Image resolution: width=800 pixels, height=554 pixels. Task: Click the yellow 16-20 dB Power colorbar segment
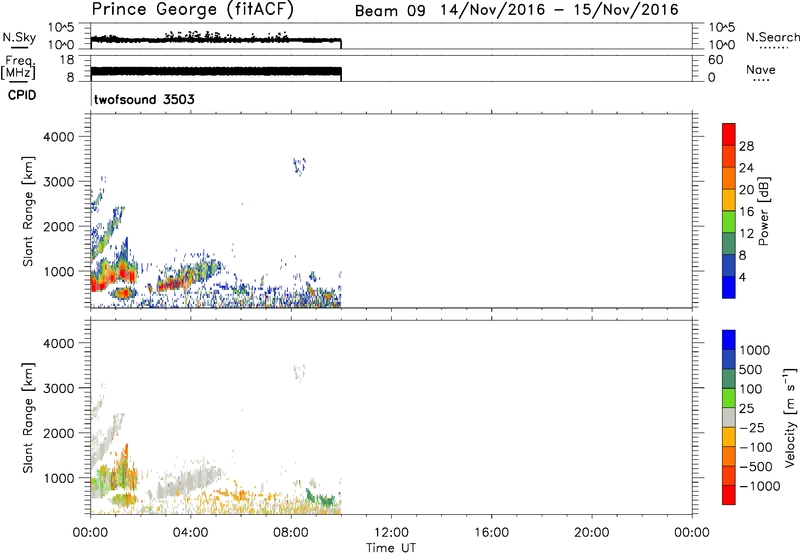tap(729, 200)
